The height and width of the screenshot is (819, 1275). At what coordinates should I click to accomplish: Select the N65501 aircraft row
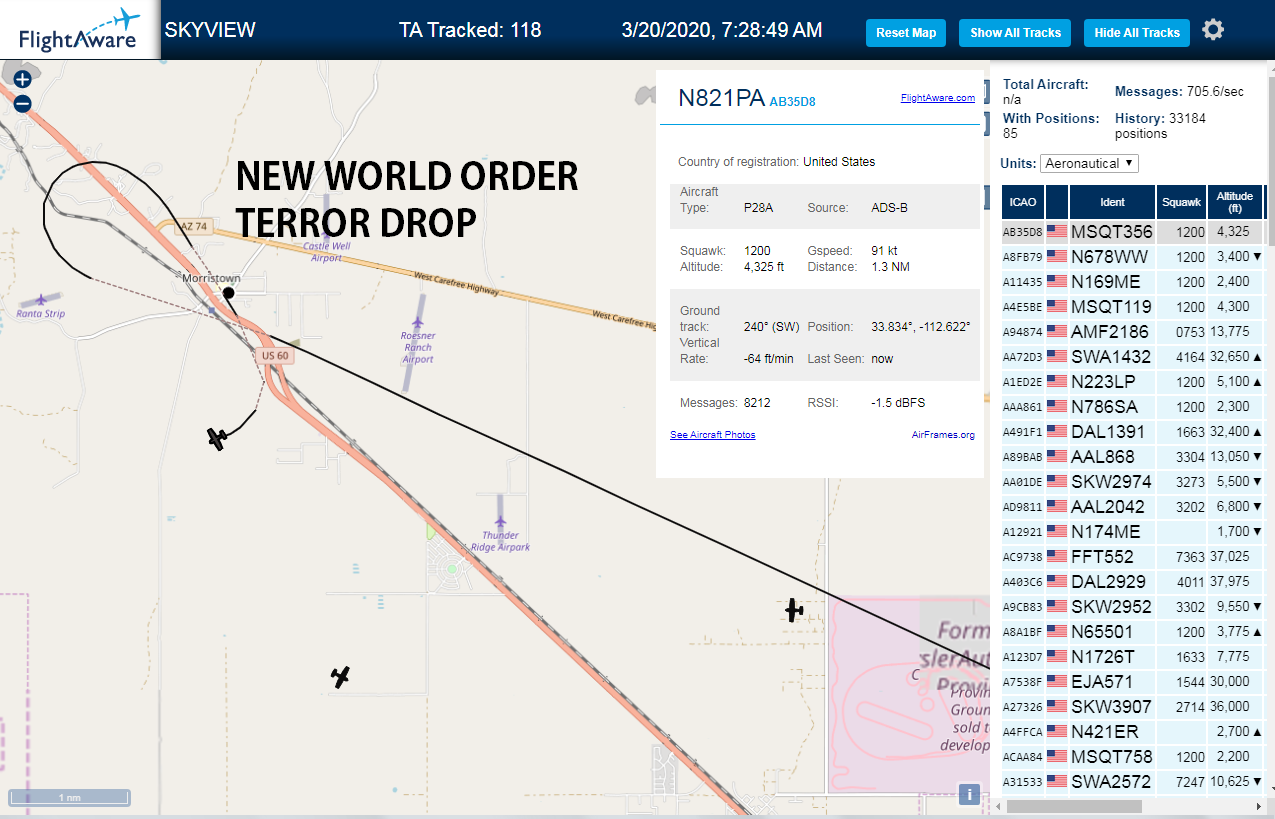1134,631
